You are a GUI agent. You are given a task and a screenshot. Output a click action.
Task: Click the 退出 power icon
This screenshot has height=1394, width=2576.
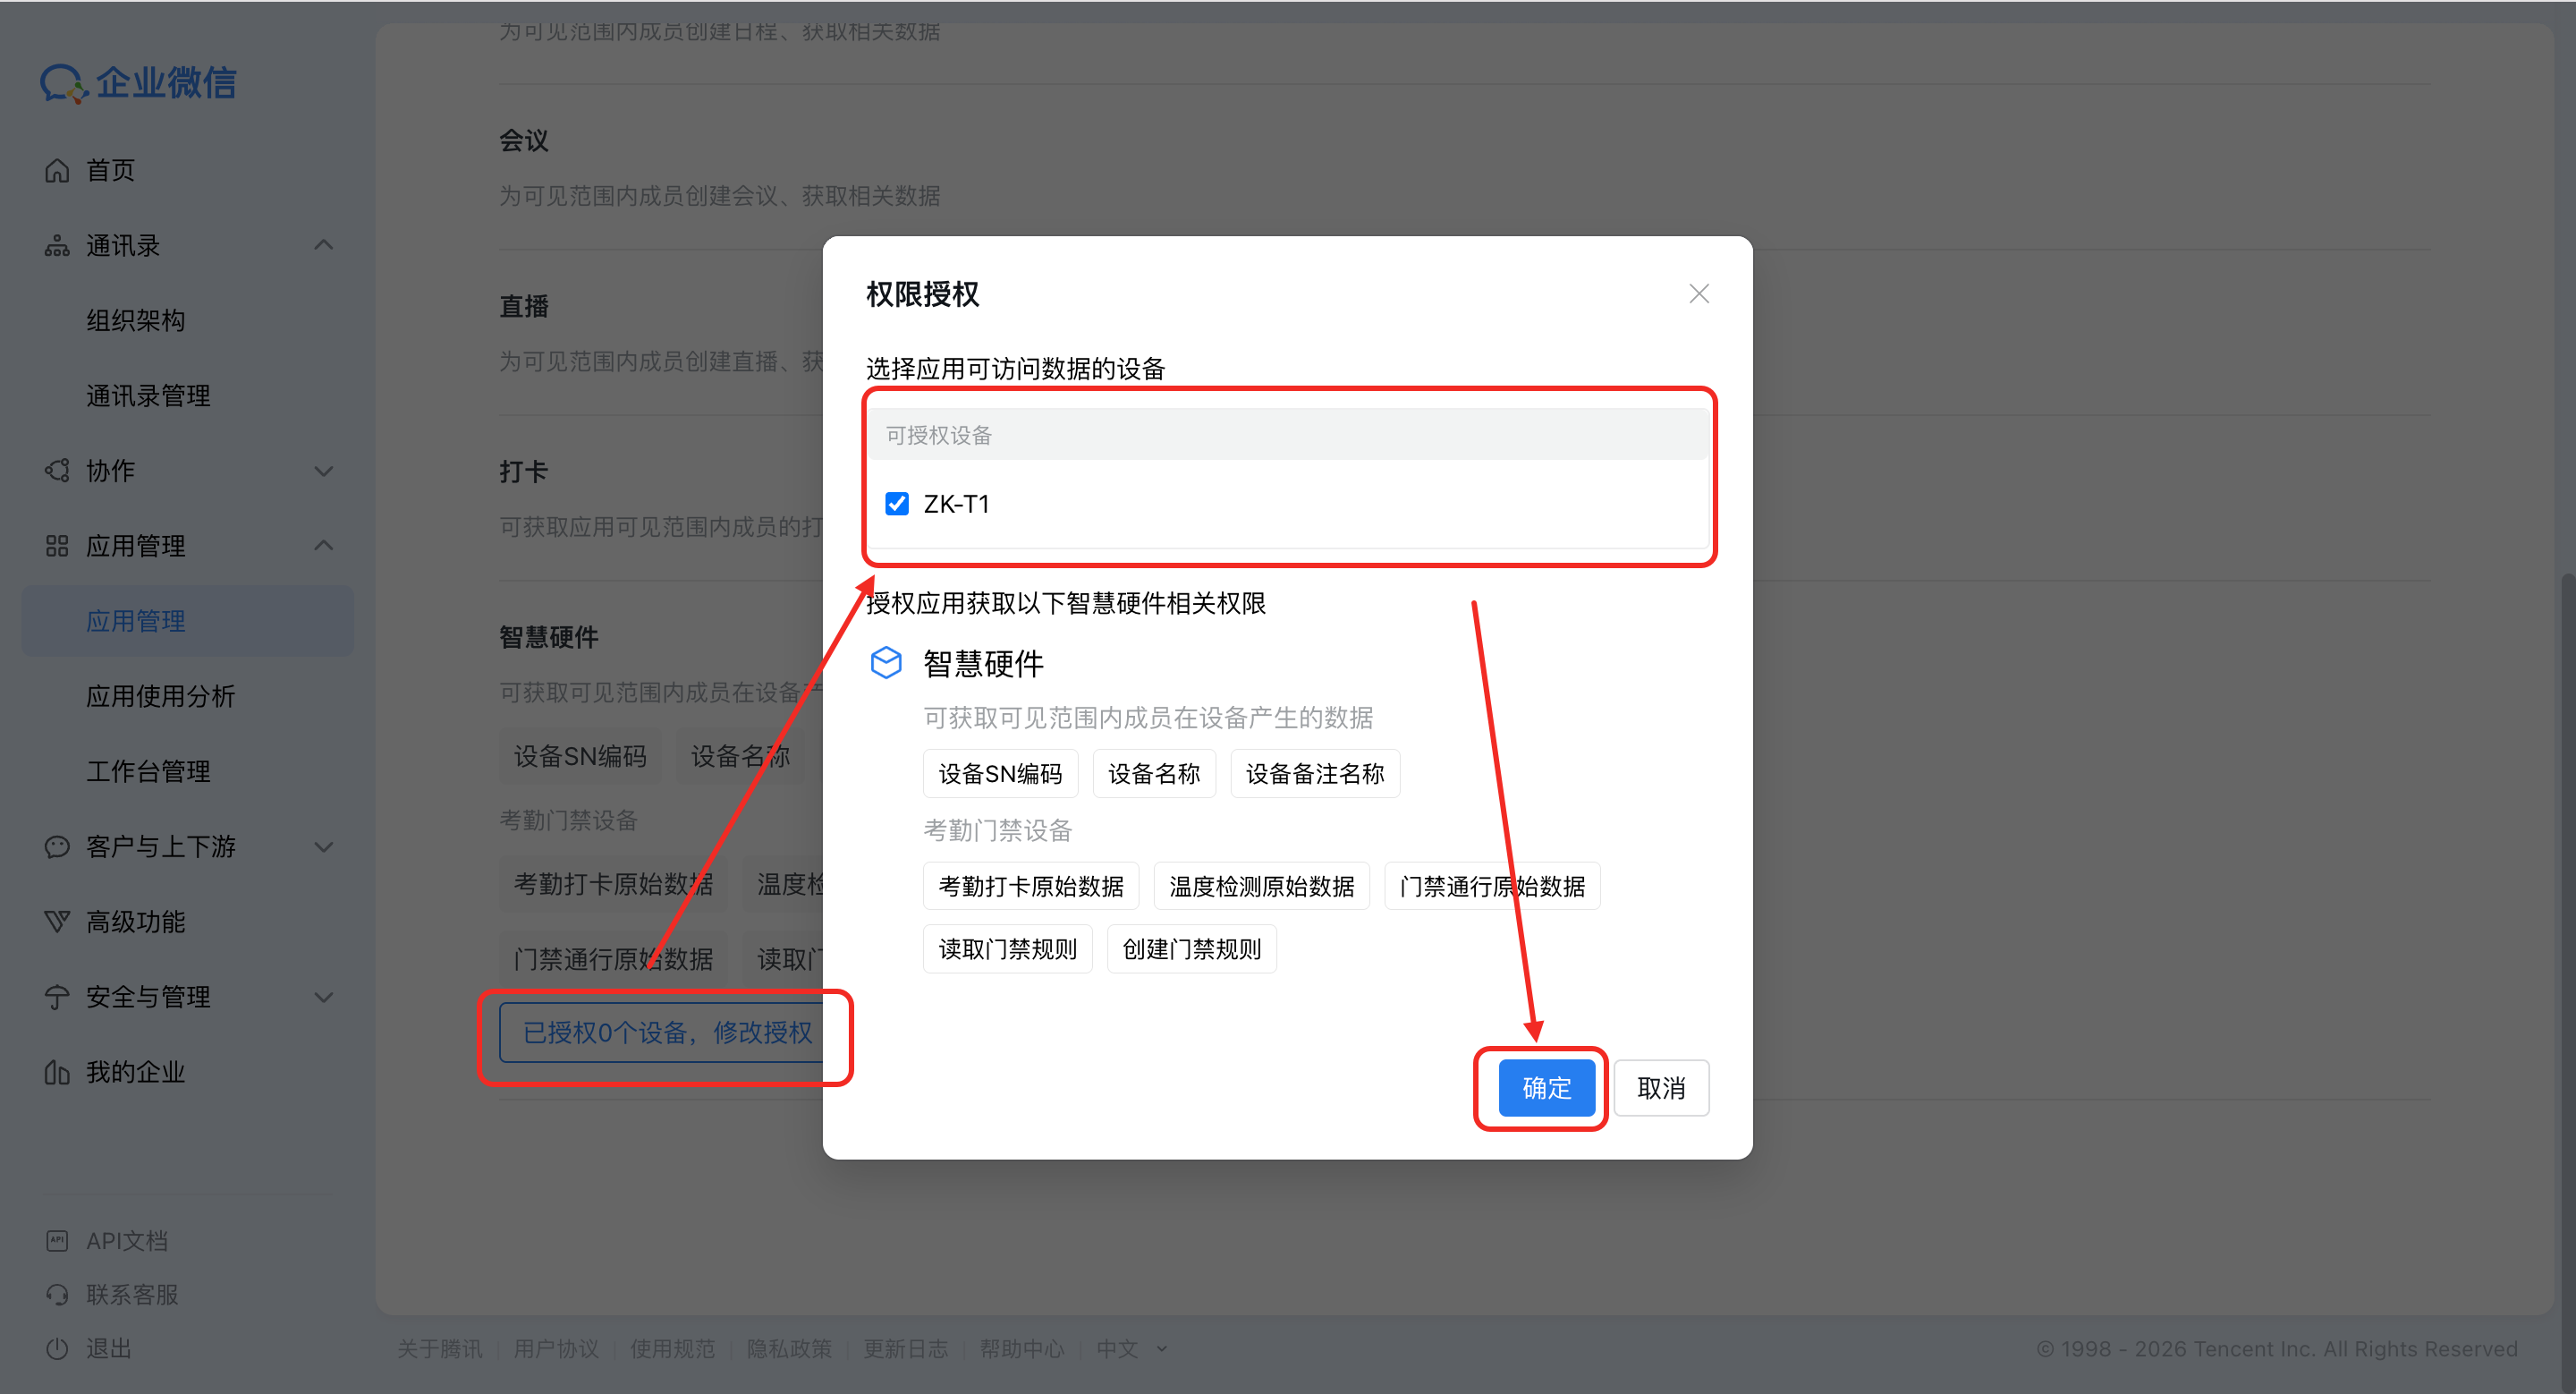tap(57, 1348)
